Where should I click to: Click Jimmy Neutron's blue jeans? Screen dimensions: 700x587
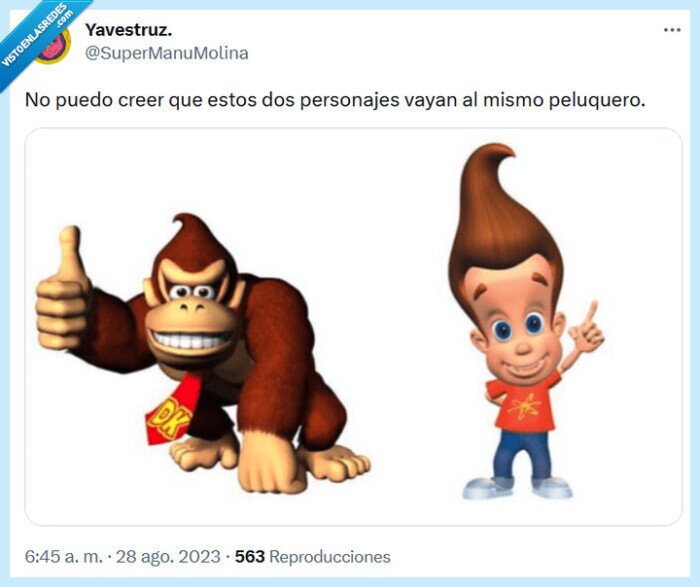pos(522,454)
